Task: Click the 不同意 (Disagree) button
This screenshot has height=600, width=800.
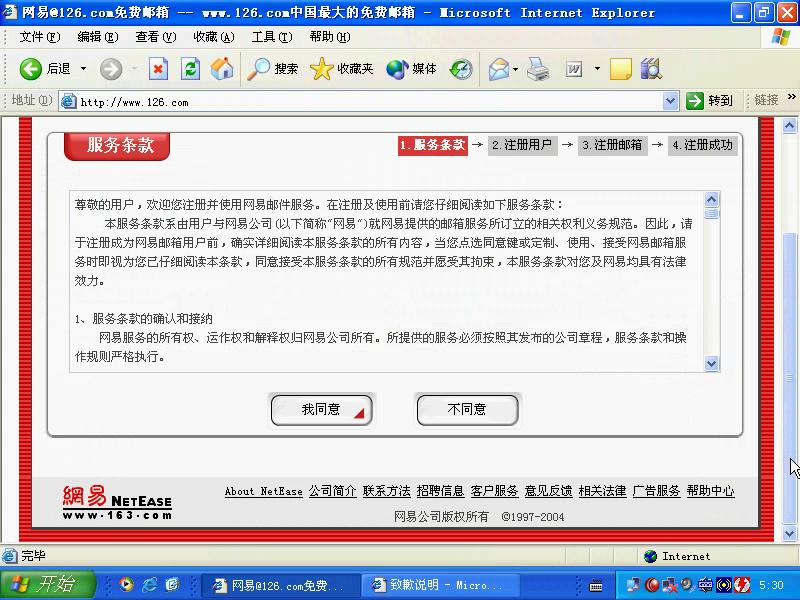Action: (x=467, y=410)
